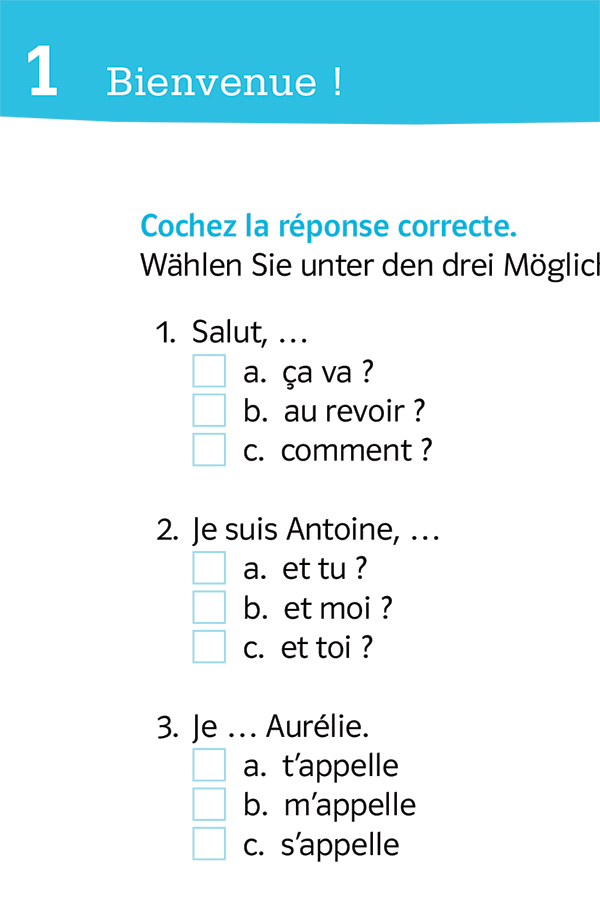Click the chapter number 1 in header
Viewport: 600px width, 900px height.
coord(42,74)
